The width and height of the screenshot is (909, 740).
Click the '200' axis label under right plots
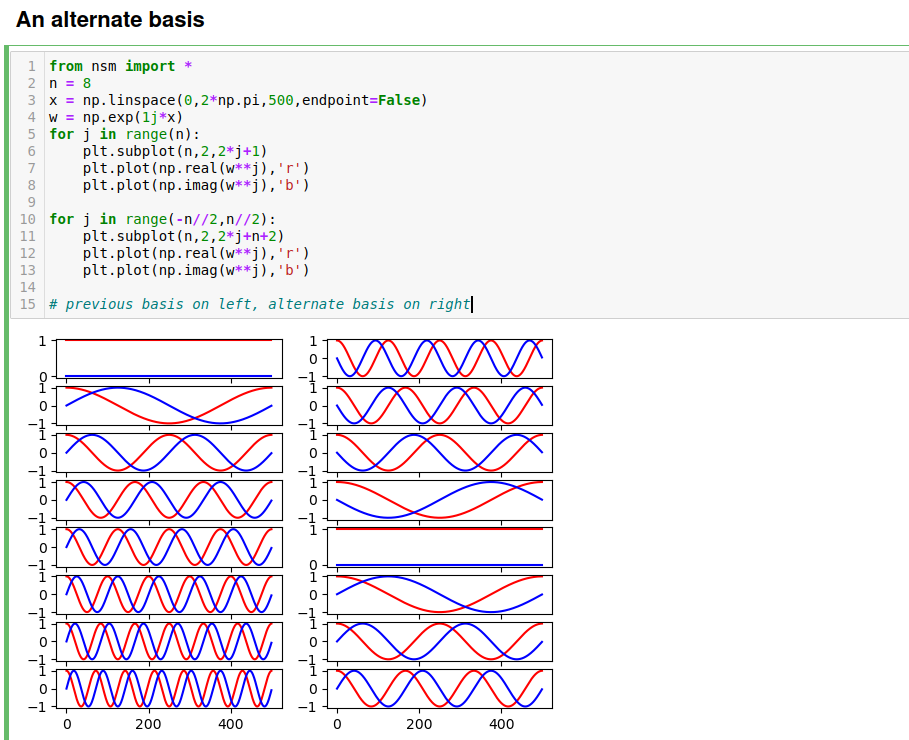419,725
